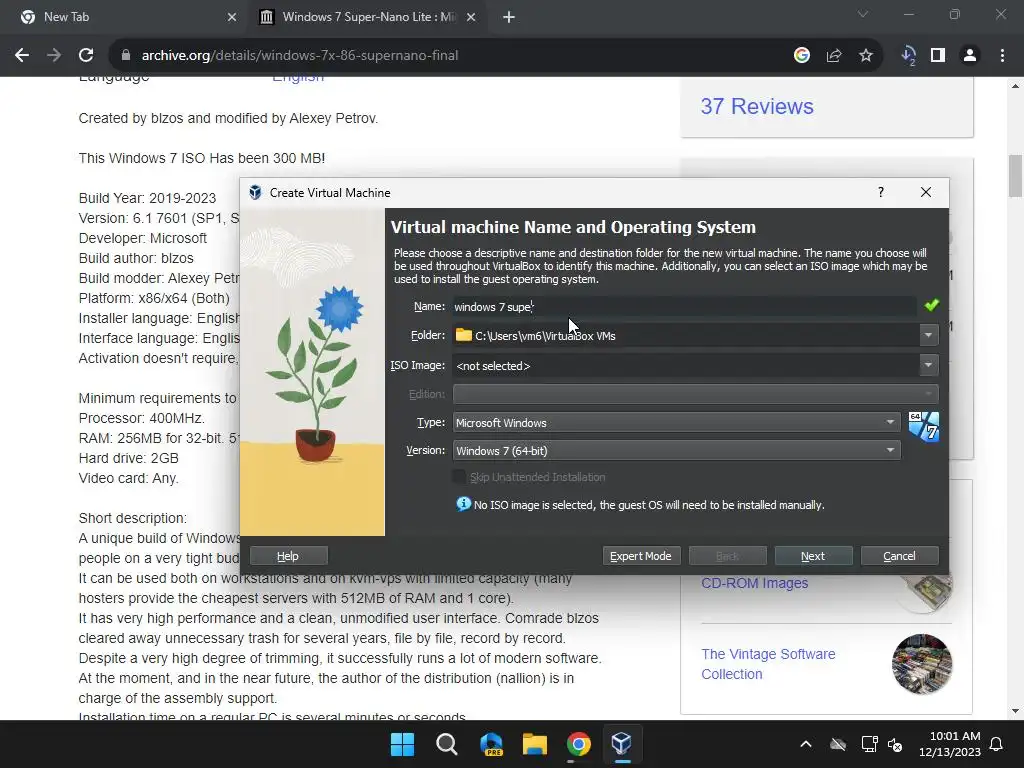The width and height of the screenshot is (1024, 768).
Task: Click the network tray icon
Action: coord(869,744)
